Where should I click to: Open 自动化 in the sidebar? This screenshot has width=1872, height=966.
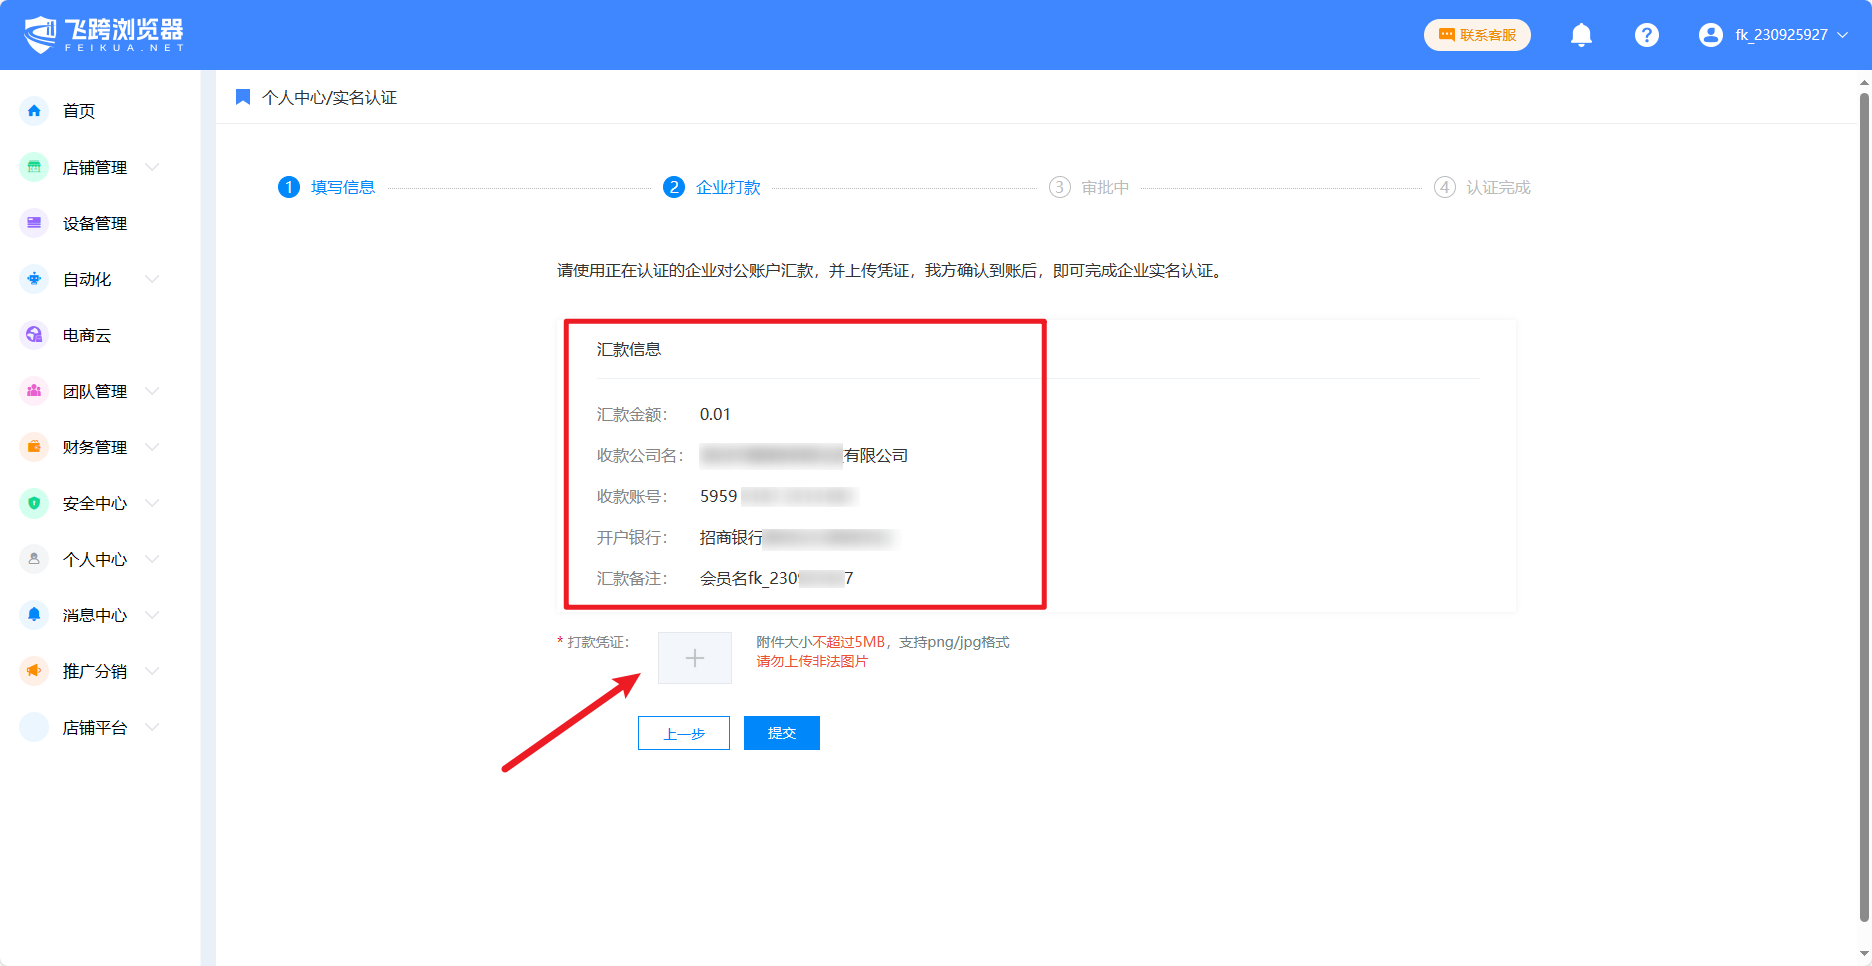point(87,279)
